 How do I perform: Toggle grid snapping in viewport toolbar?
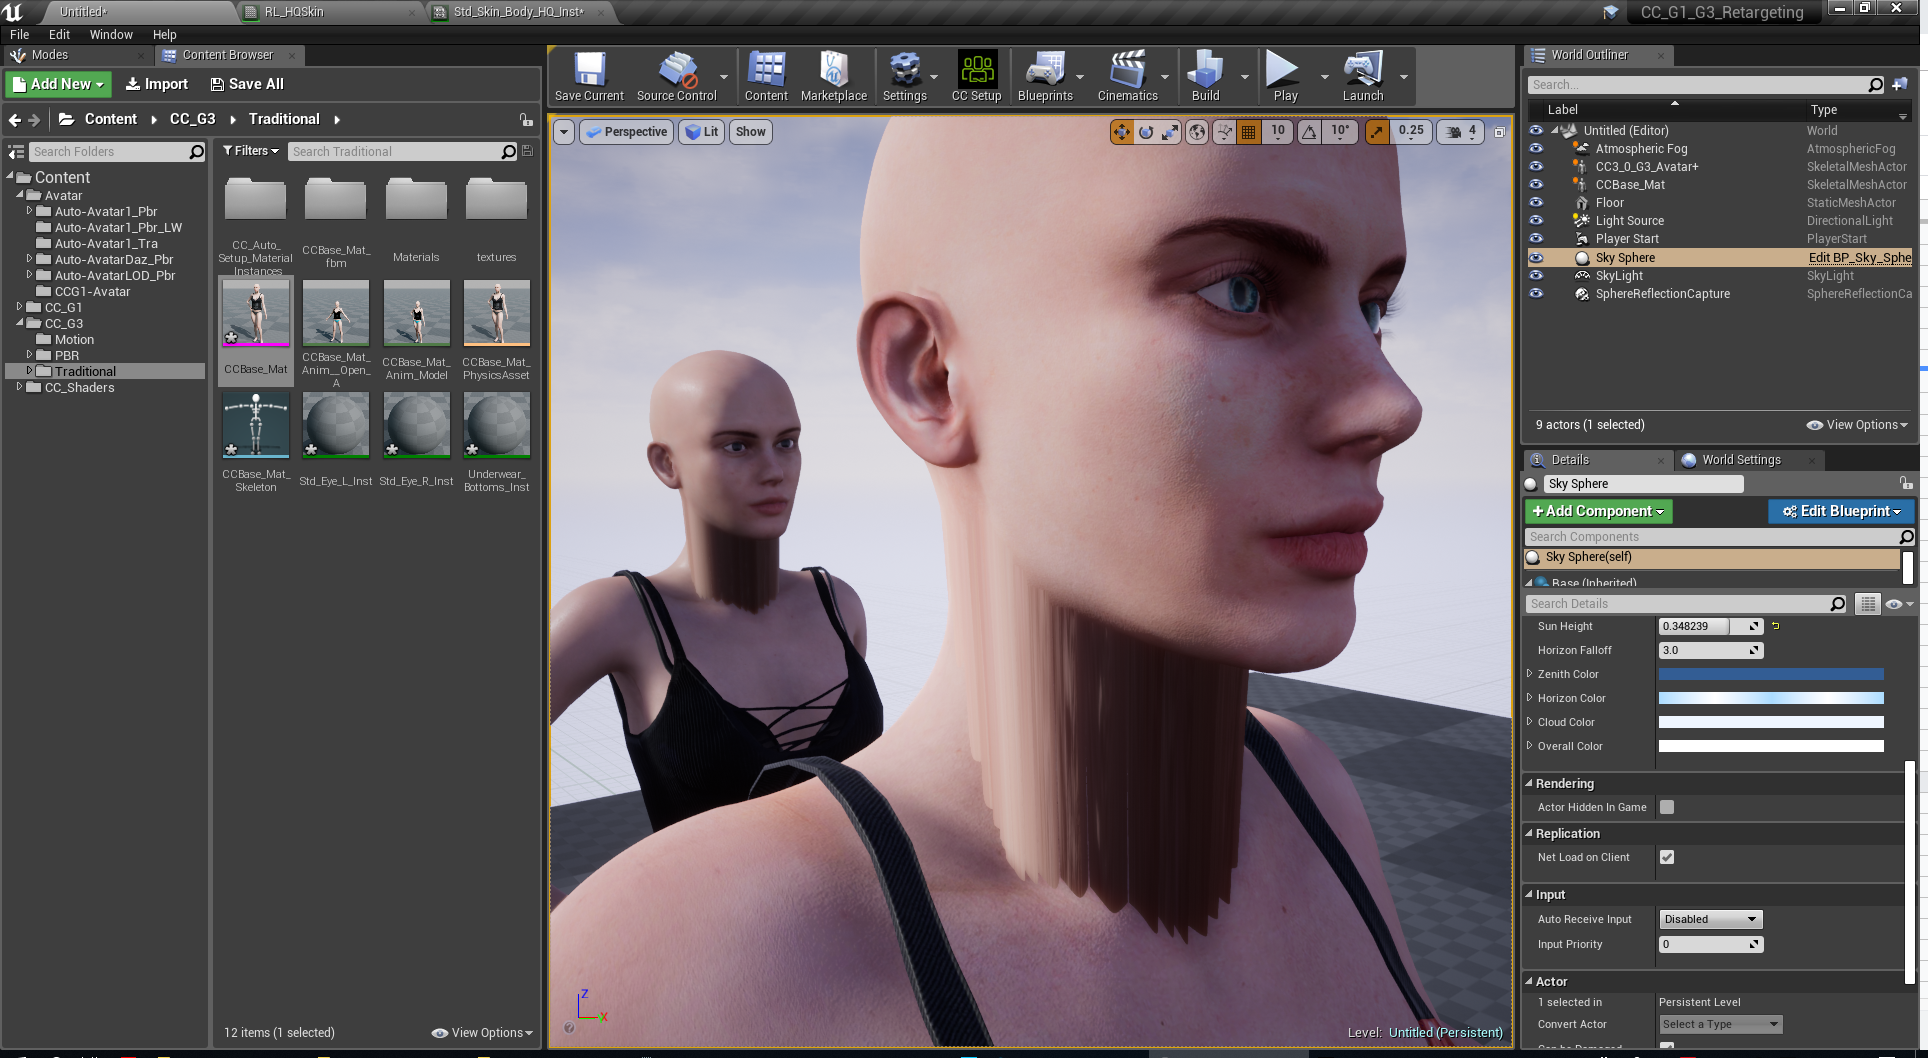pos(1249,132)
